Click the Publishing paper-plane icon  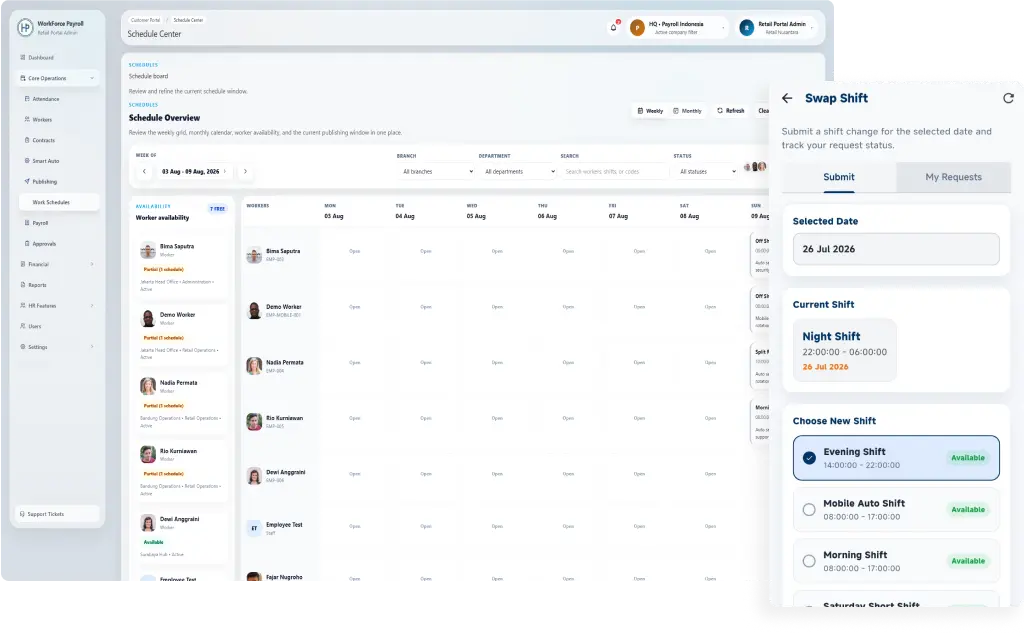click(27, 182)
